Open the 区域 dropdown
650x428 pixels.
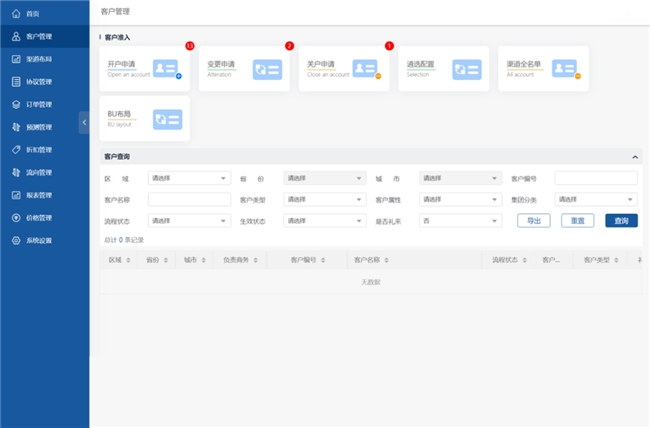pos(189,178)
